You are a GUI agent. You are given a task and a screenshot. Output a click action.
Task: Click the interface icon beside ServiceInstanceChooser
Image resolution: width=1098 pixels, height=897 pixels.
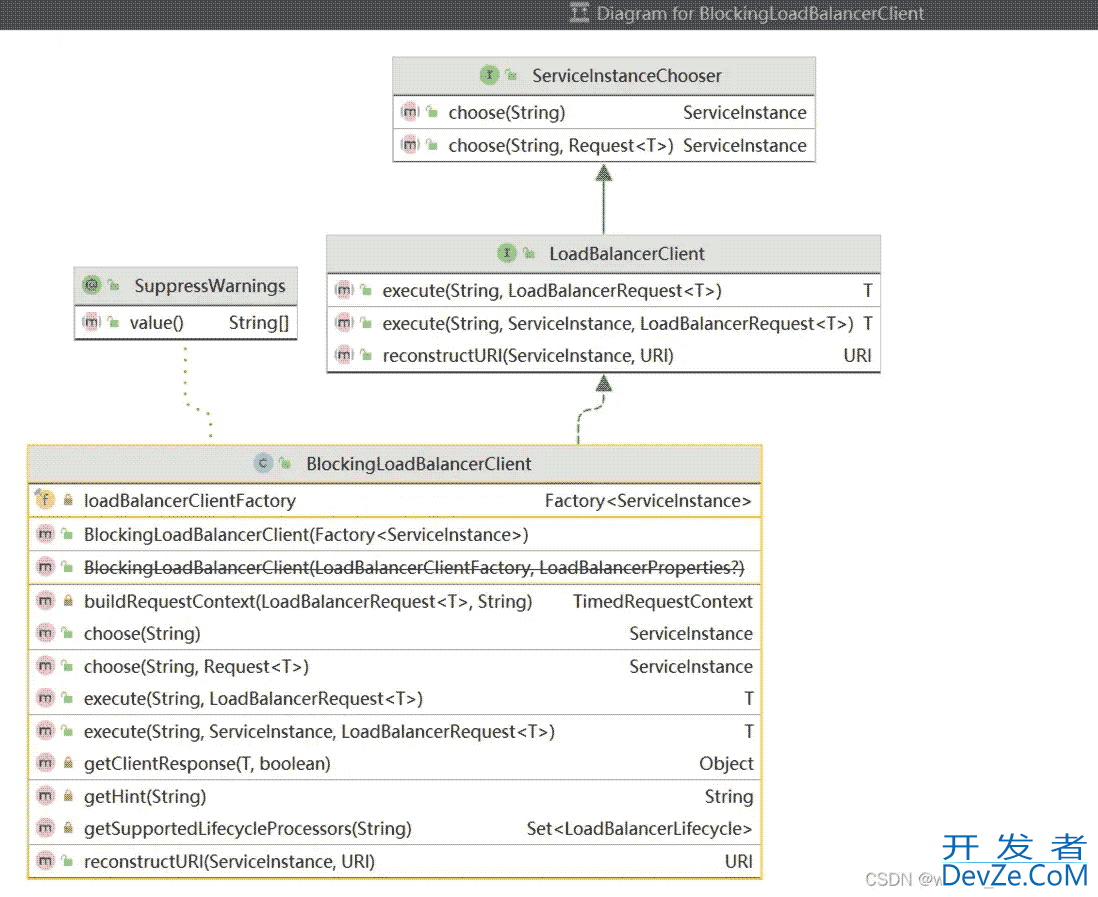click(489, 74)
